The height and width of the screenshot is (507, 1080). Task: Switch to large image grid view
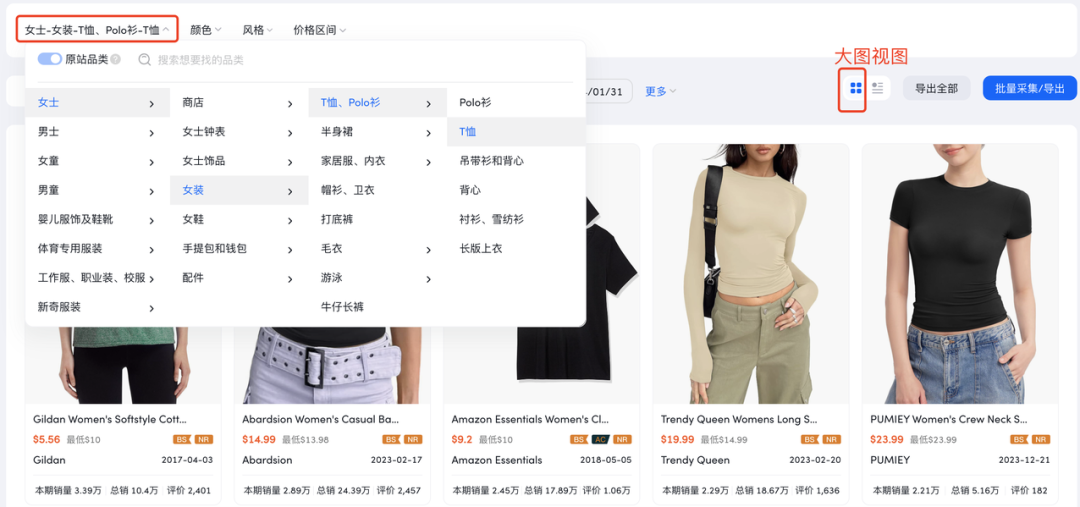coord(856,88)
